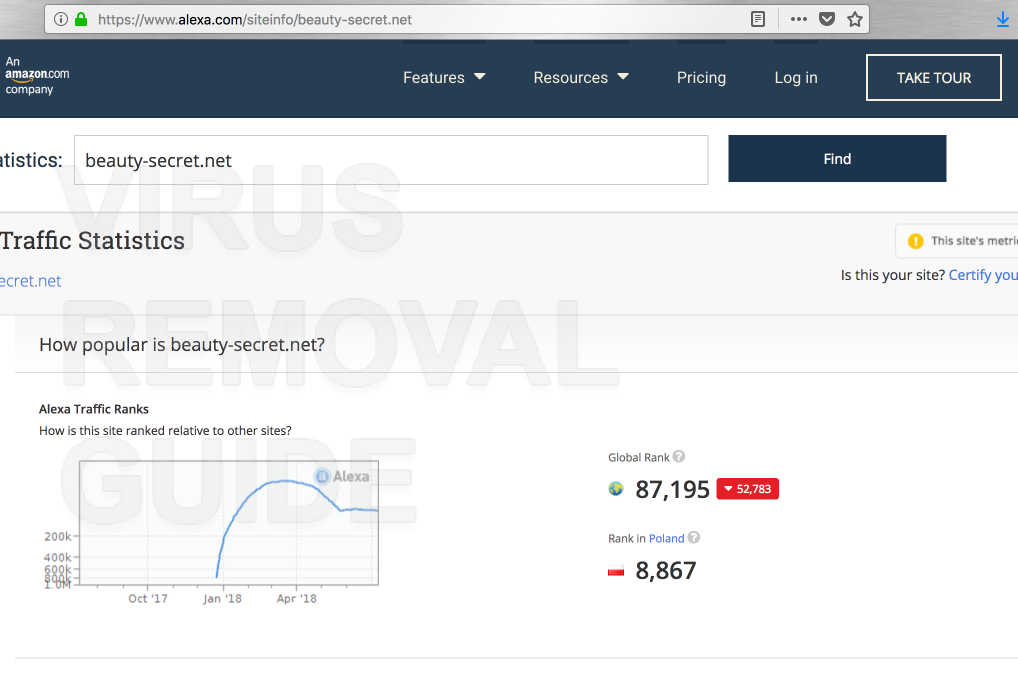Click the red 52,783 rank change badge

point(747,489)
